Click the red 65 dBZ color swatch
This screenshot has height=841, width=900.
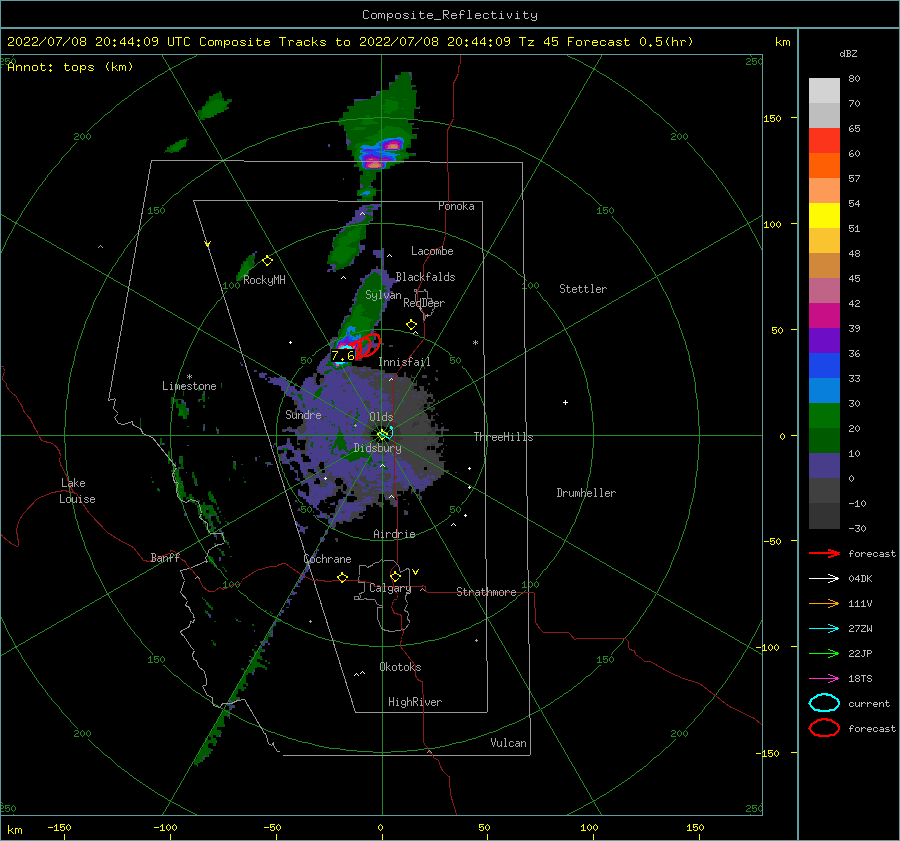(824, 141)
